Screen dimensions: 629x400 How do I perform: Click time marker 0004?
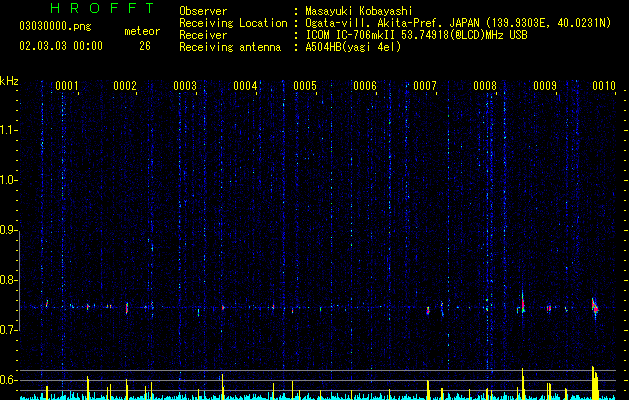coord(245,86)
